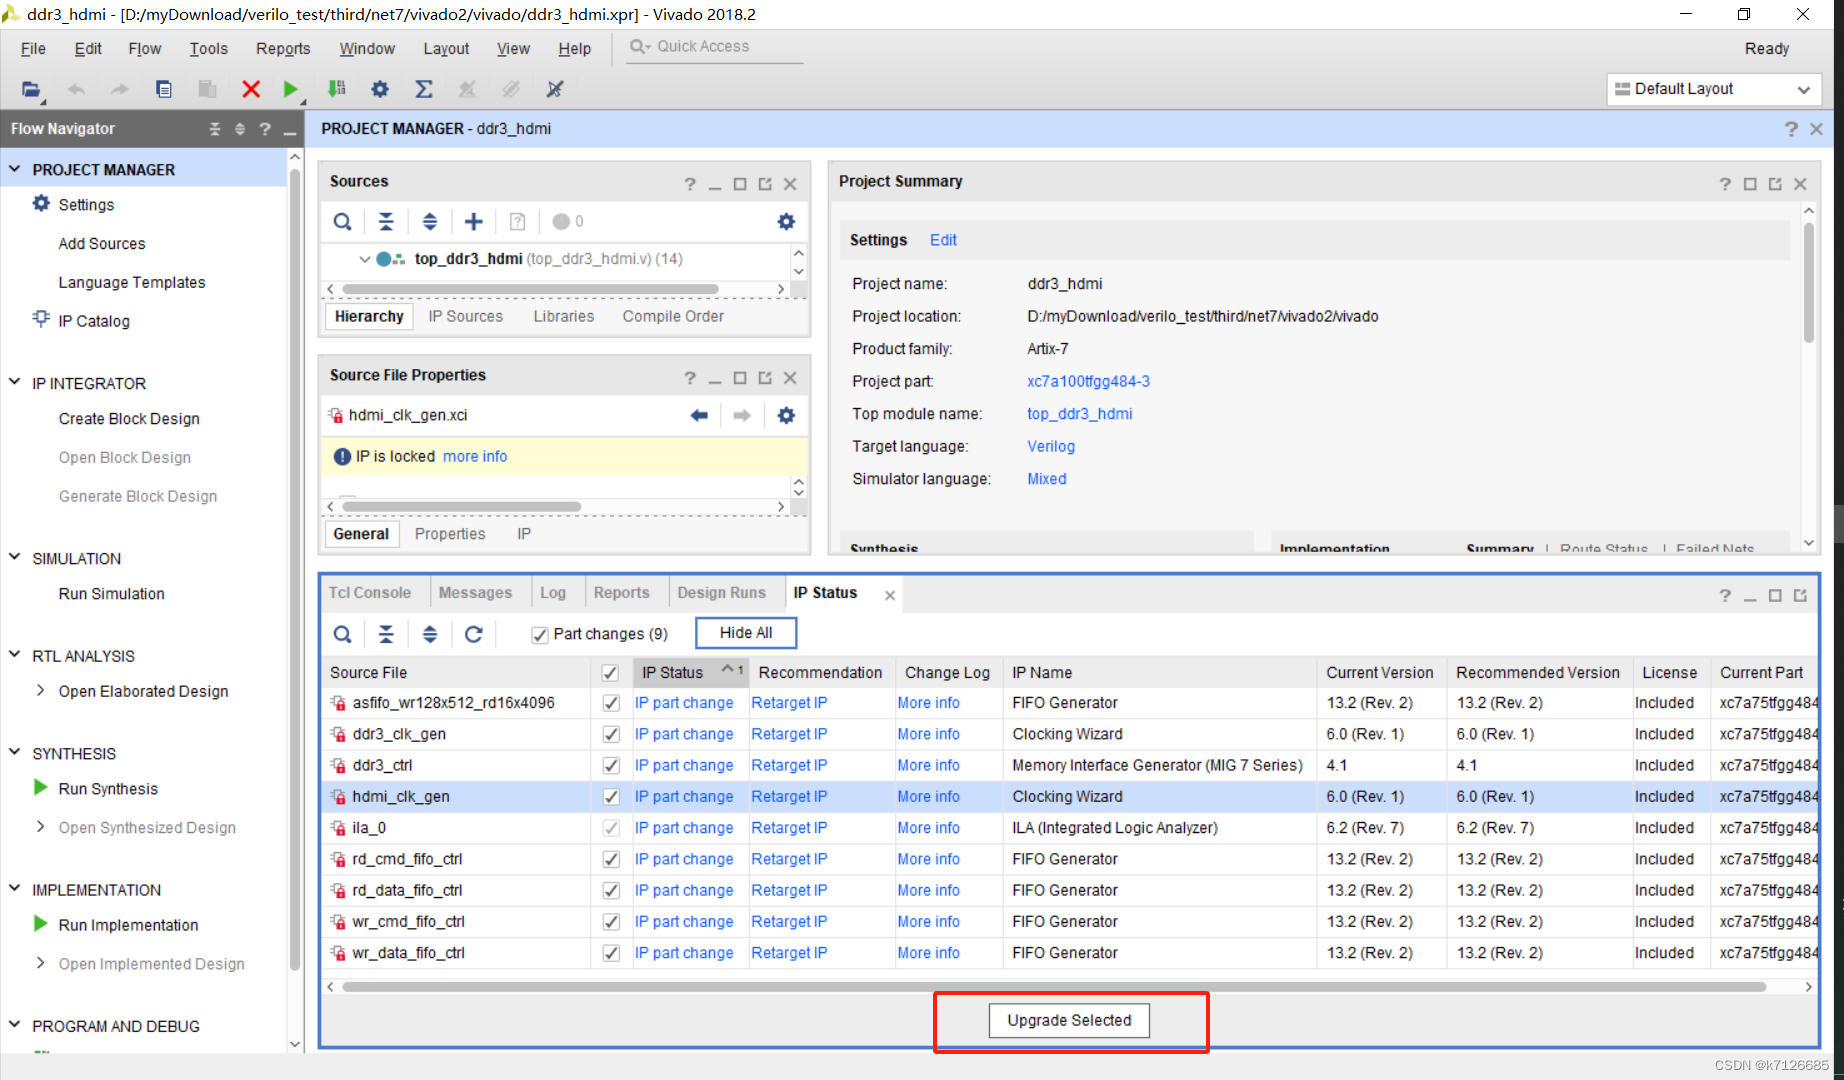Toggle the Part changes (9) checkbox
Screen dimensions: 1844x1080
(x=540, y=635)
